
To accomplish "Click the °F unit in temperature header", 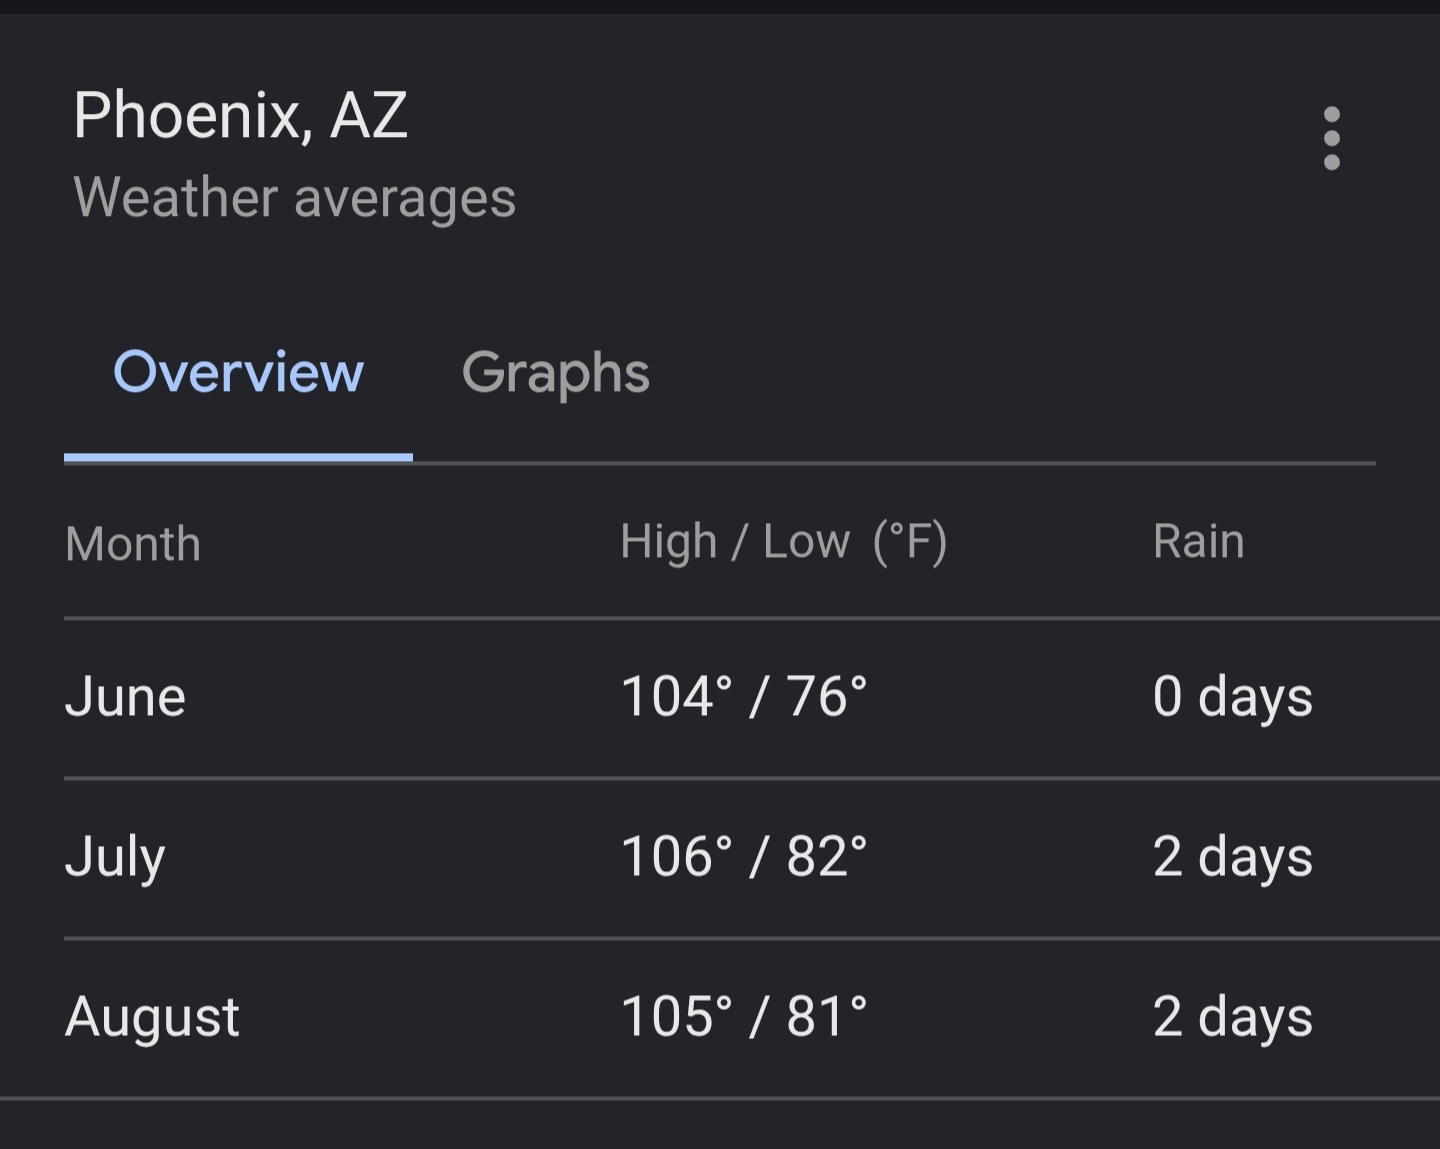I will [x=910, y=542].
